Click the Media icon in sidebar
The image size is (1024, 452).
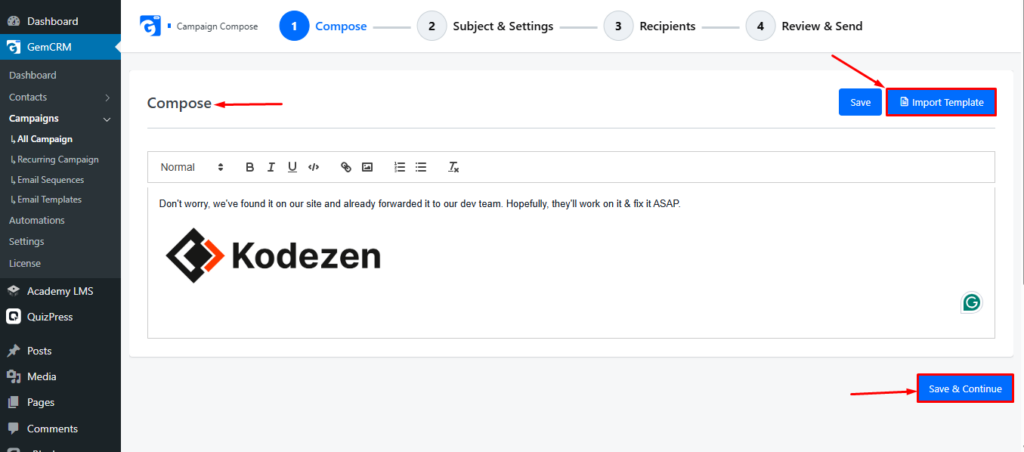click(13, 377)
